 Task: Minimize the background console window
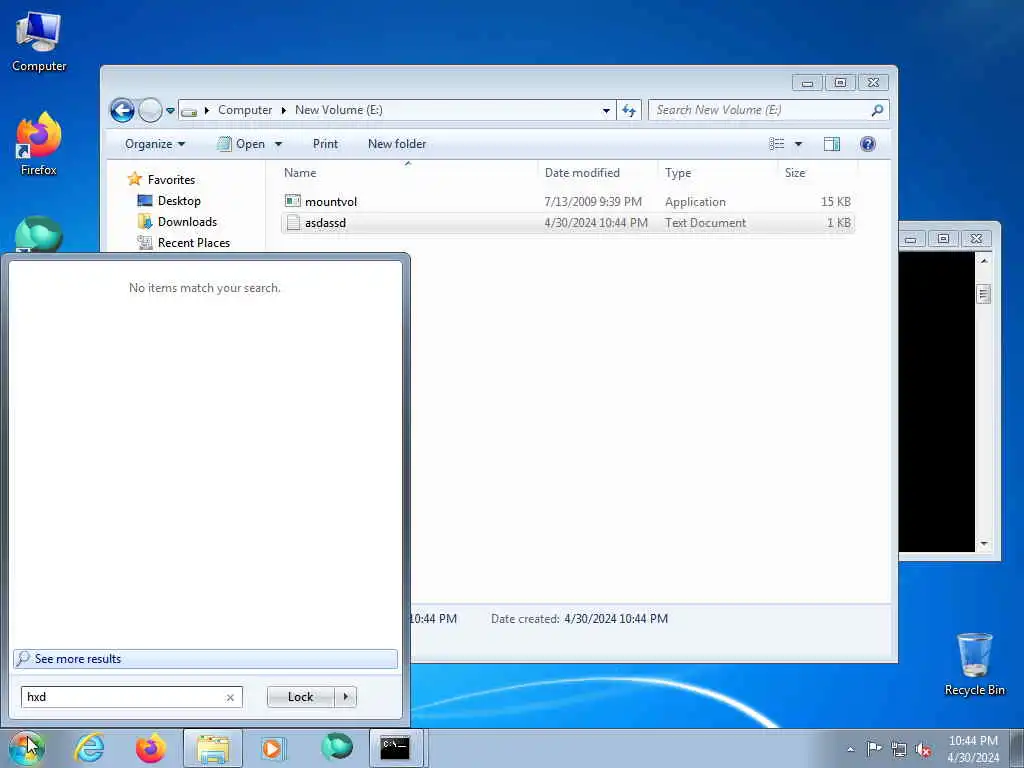coord(912,238)
